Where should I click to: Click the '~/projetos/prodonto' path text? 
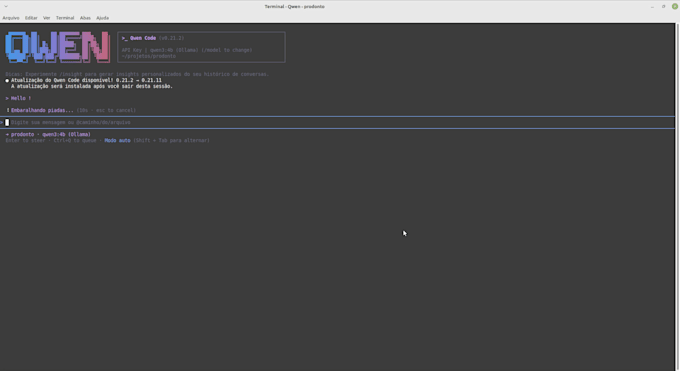click(149, 56)
